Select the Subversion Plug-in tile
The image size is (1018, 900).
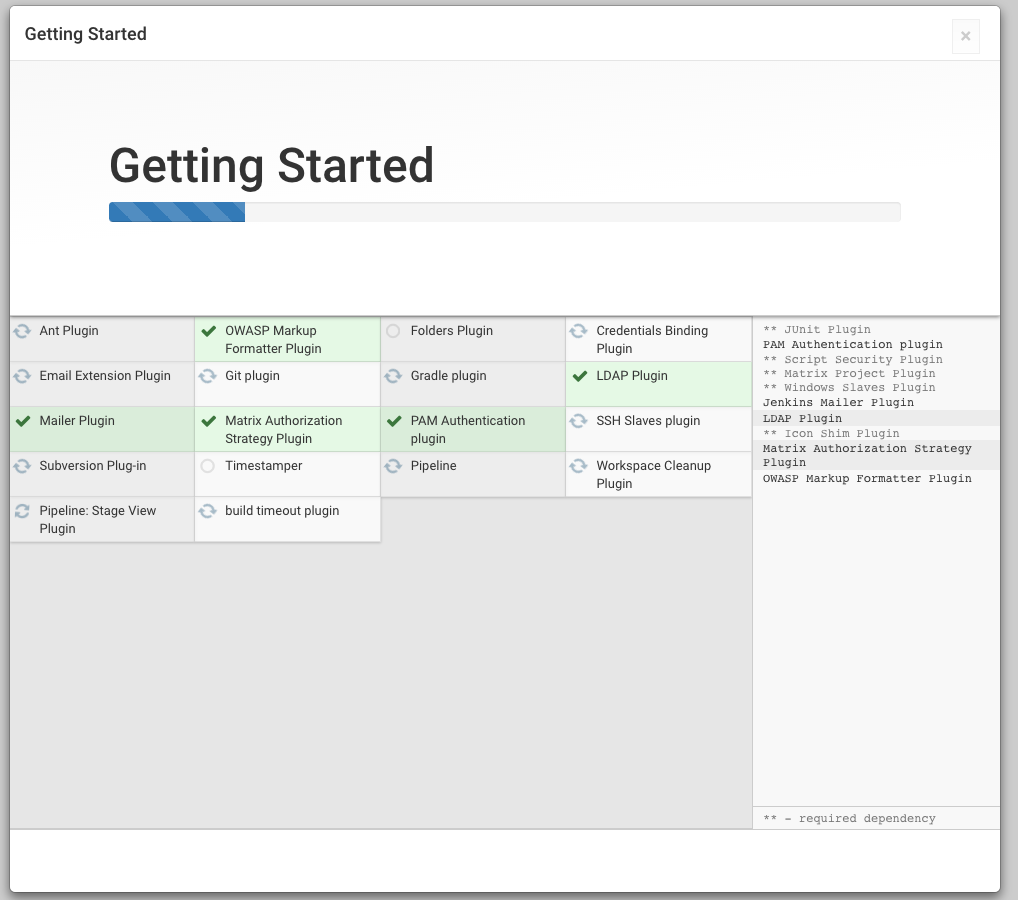102,475
